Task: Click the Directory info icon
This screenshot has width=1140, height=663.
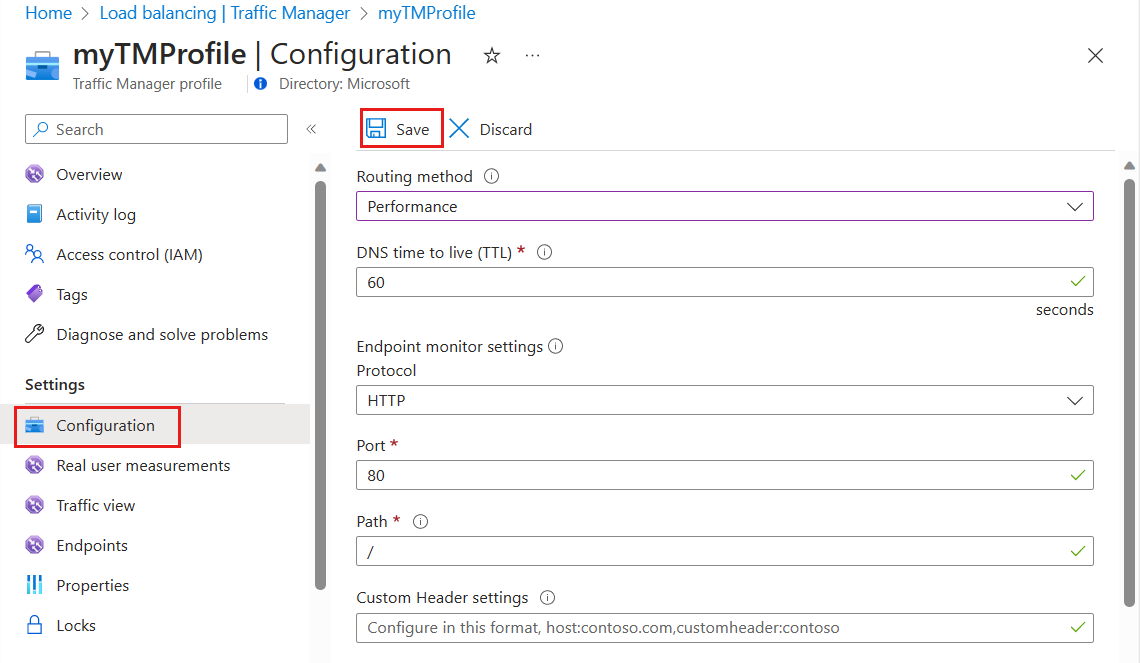Action: (260, 84)
